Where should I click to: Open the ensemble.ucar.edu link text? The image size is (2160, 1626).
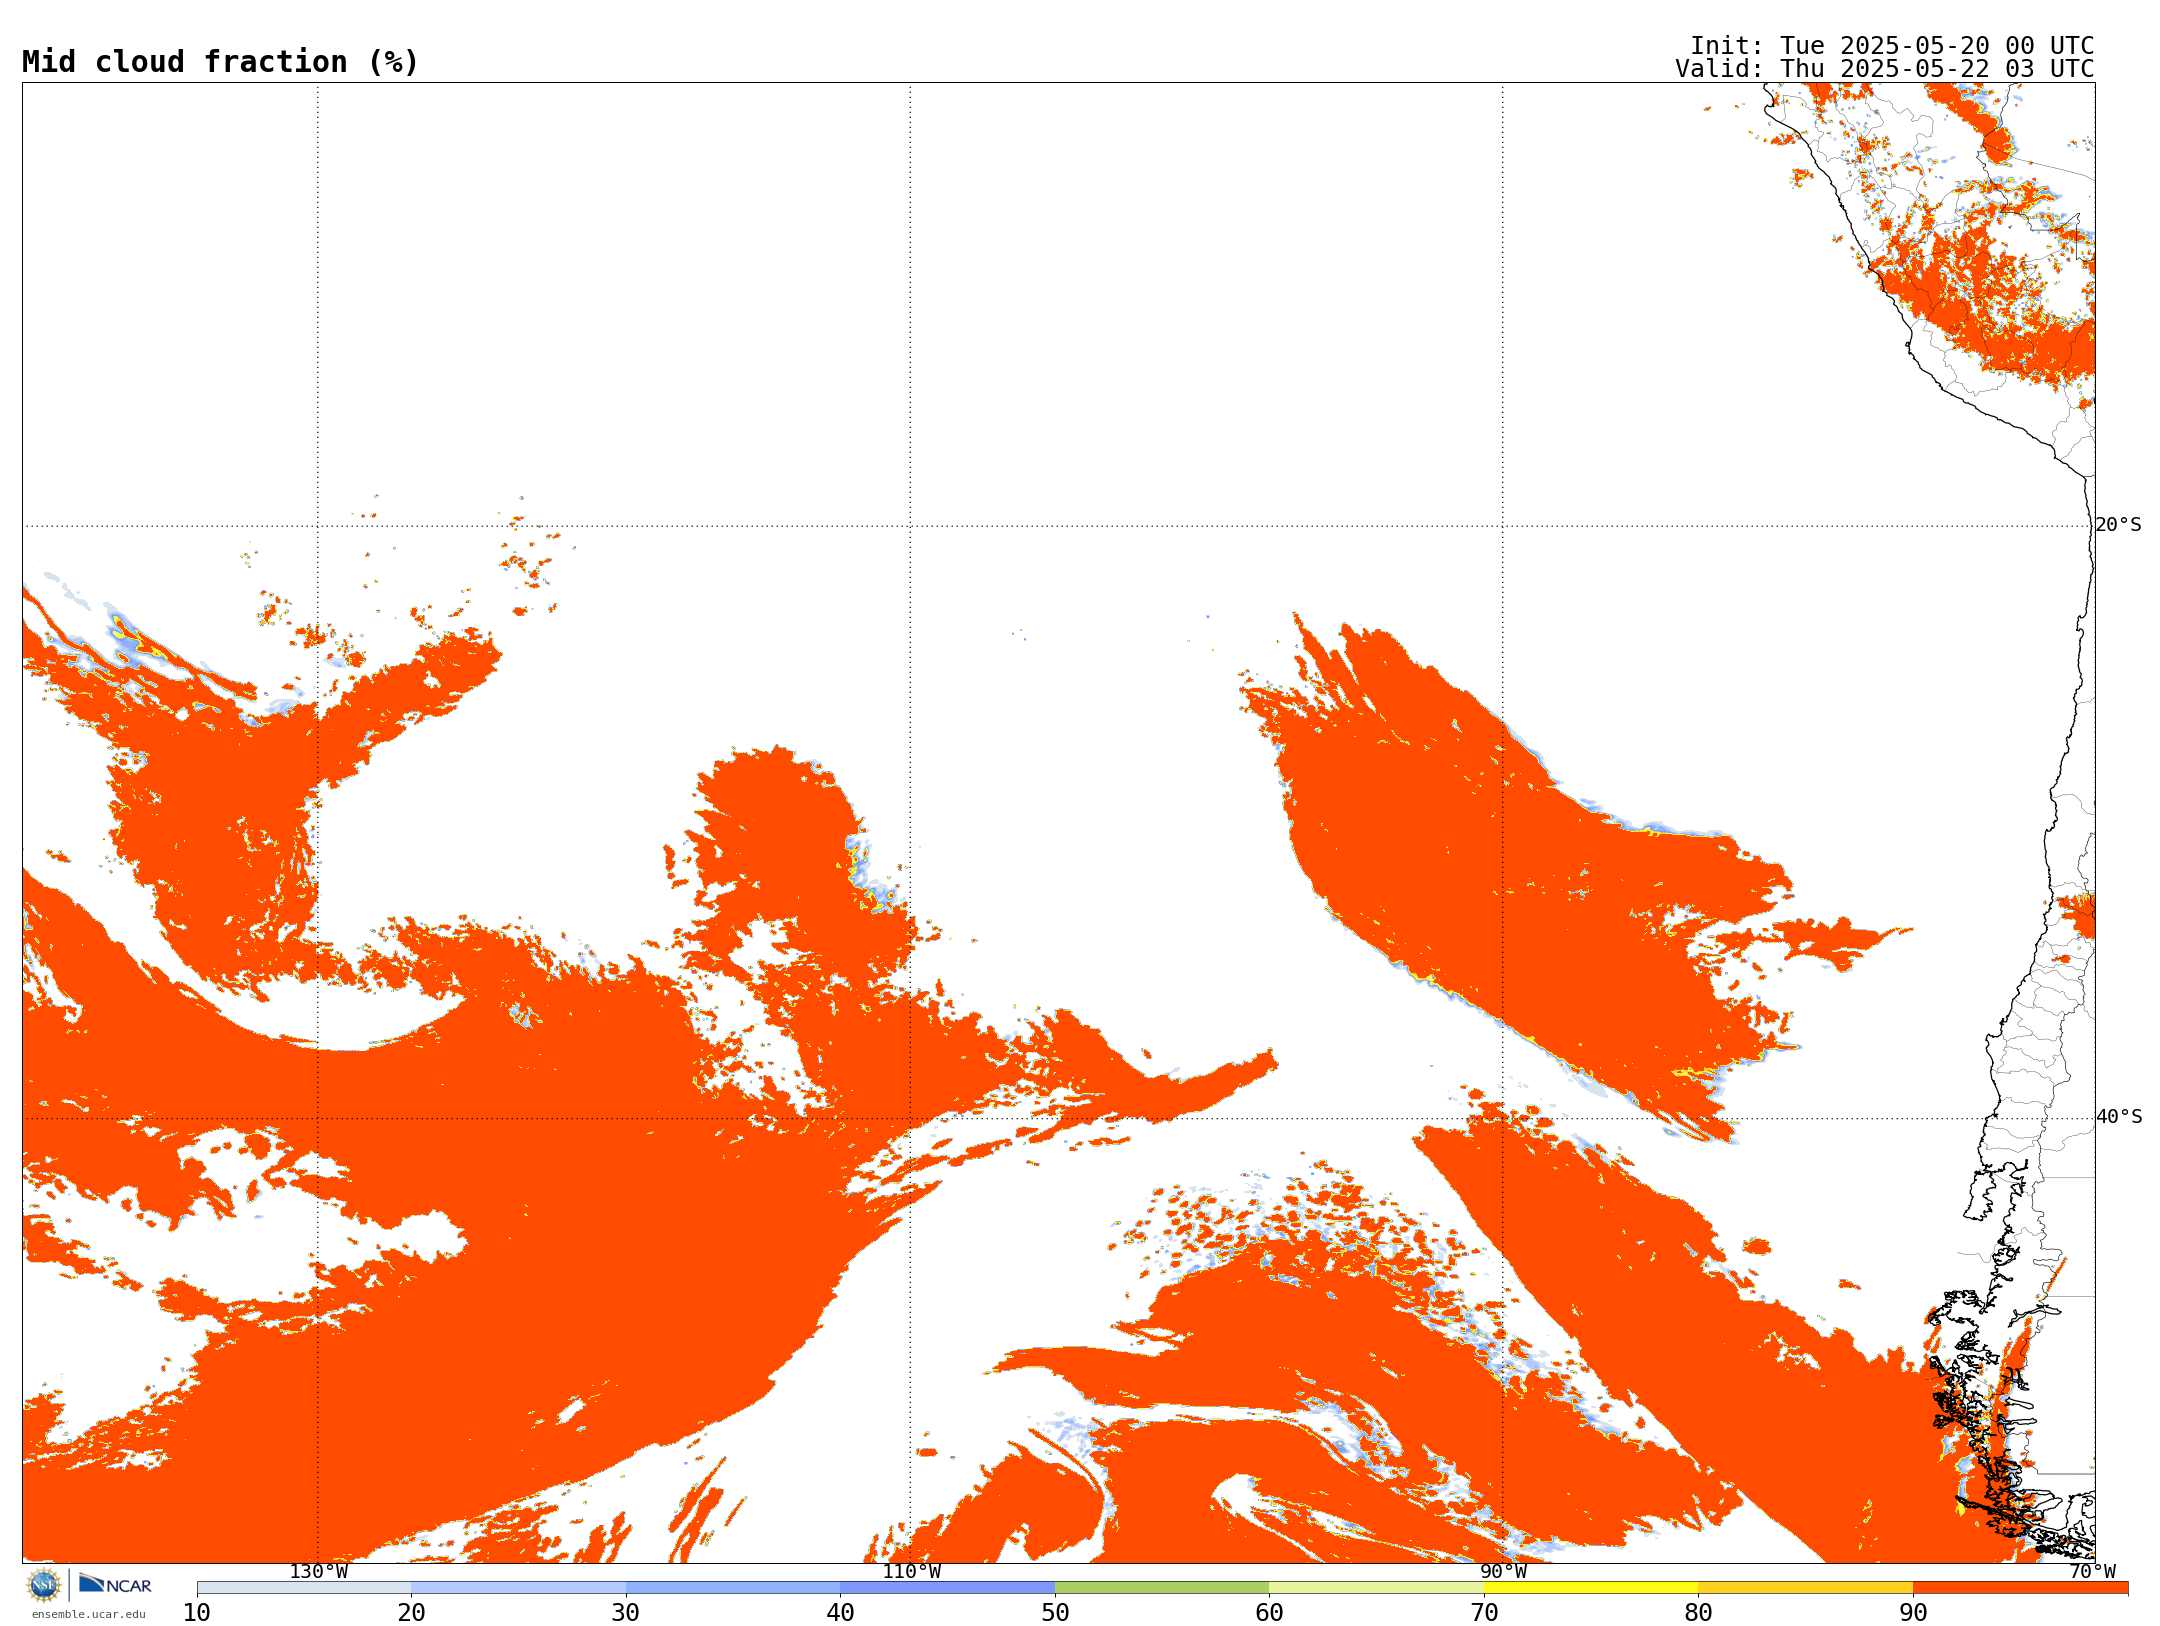click(88, 1614)
